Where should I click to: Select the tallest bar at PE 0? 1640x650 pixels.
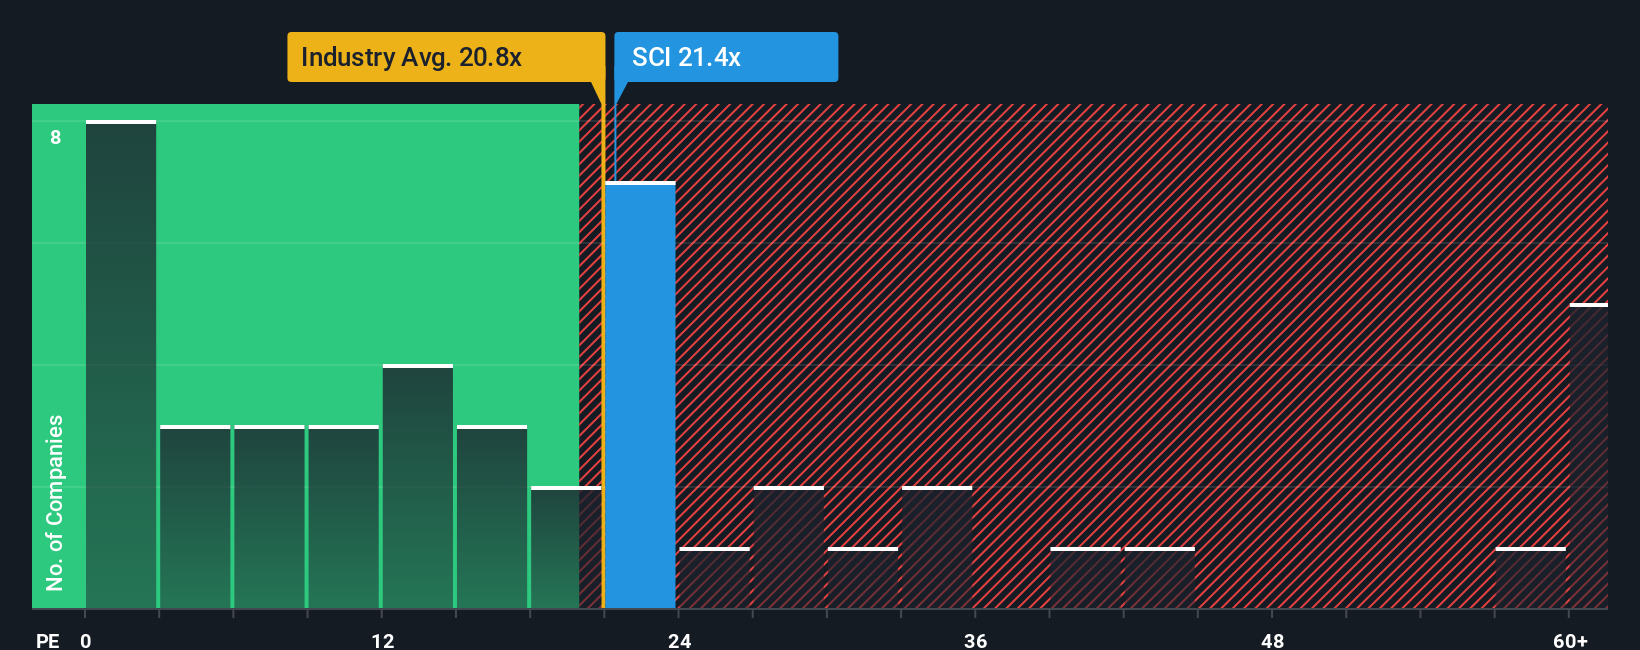click(x=121, y=364)
